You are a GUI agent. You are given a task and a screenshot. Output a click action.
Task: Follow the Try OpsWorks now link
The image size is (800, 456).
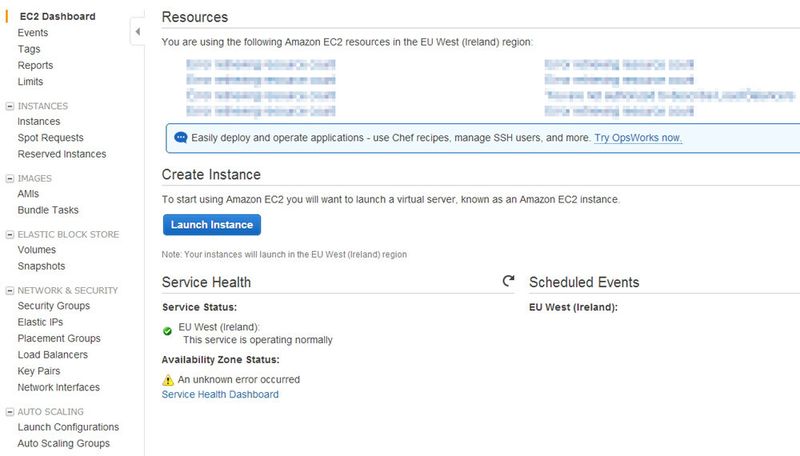click(x=638, y=138)
